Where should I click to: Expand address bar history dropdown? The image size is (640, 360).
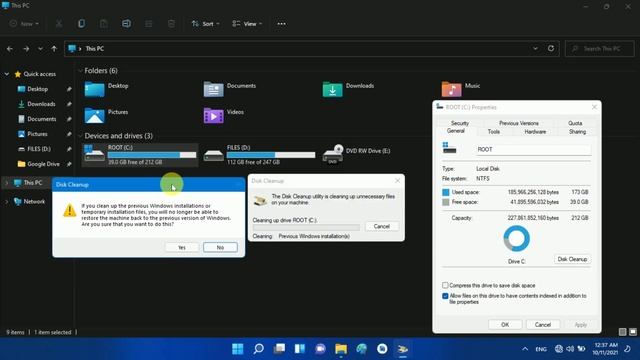click(x=535, y=48)
